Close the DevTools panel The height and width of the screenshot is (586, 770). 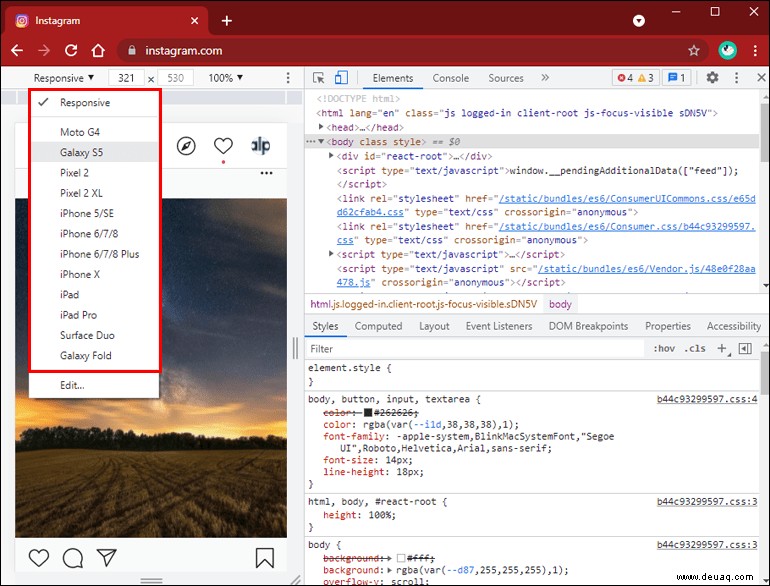(761, 78)
